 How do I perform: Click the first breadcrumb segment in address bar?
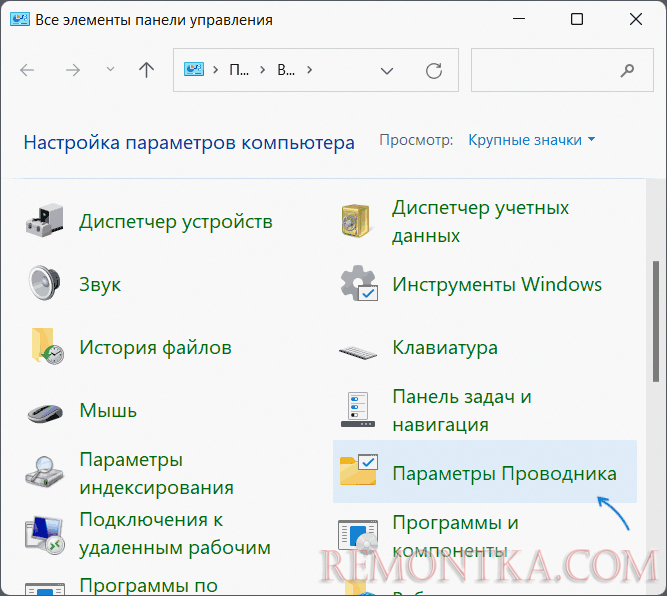click(x=239, y=70)
